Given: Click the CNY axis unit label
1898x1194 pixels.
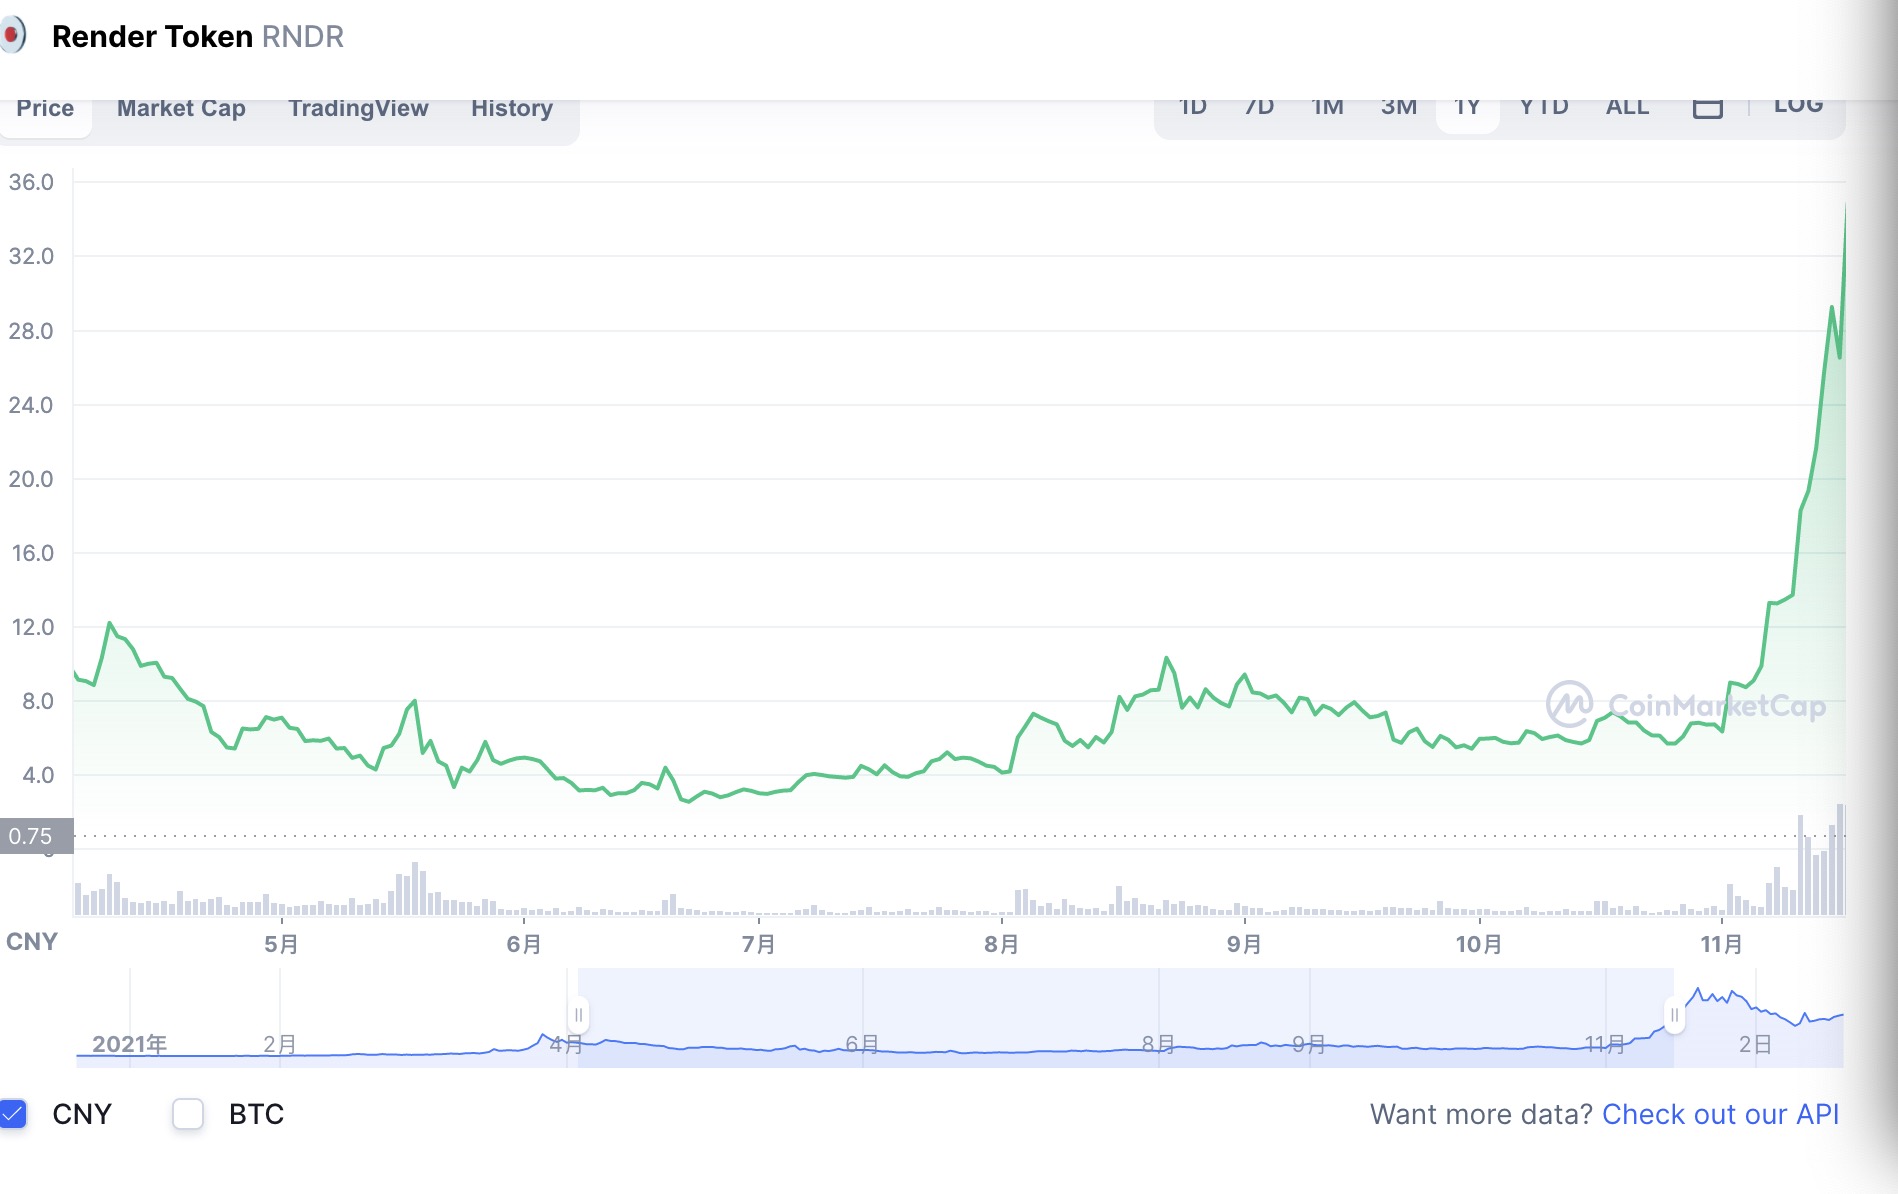Looking at the screenshot, I should point(32,942).
